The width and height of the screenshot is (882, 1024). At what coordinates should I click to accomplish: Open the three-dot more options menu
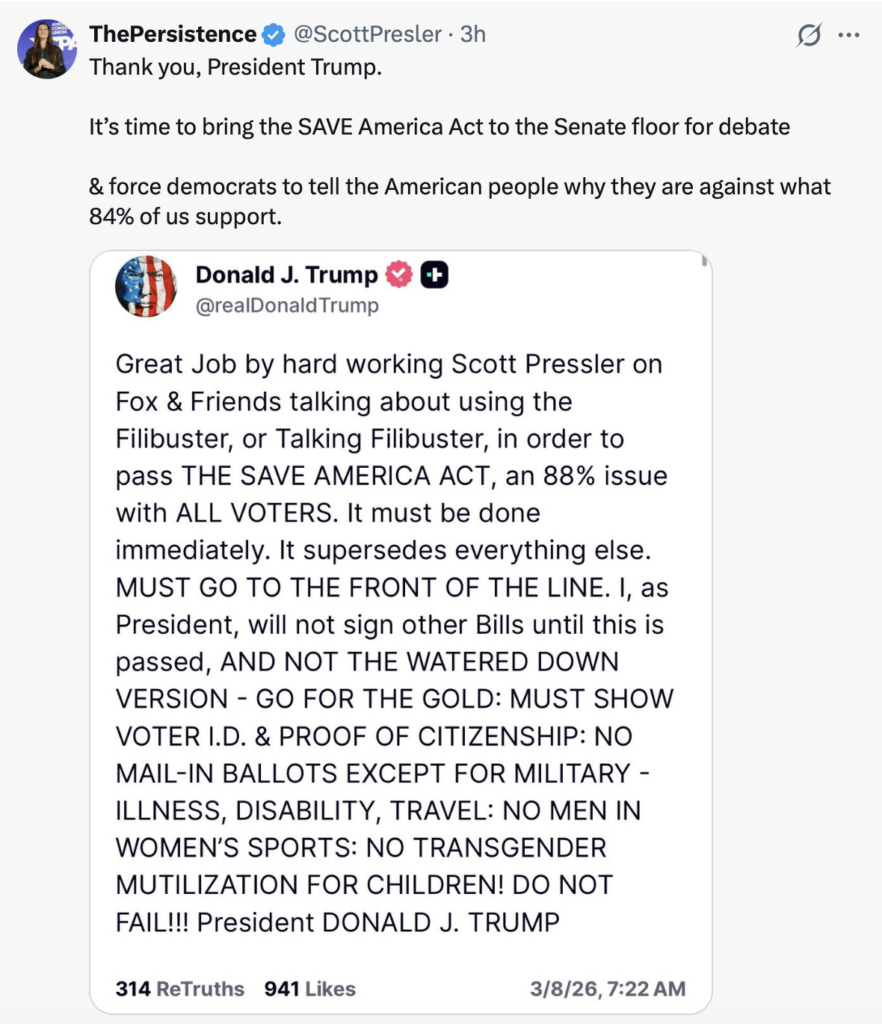848,35
